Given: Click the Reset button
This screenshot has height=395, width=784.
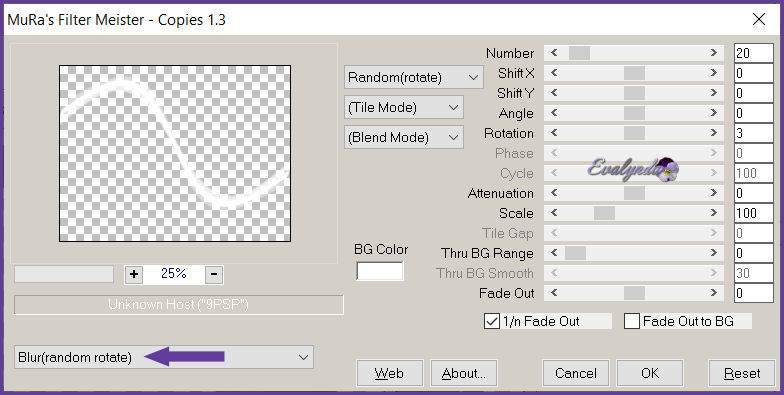Looking at the screenshot, I should 742,374.
